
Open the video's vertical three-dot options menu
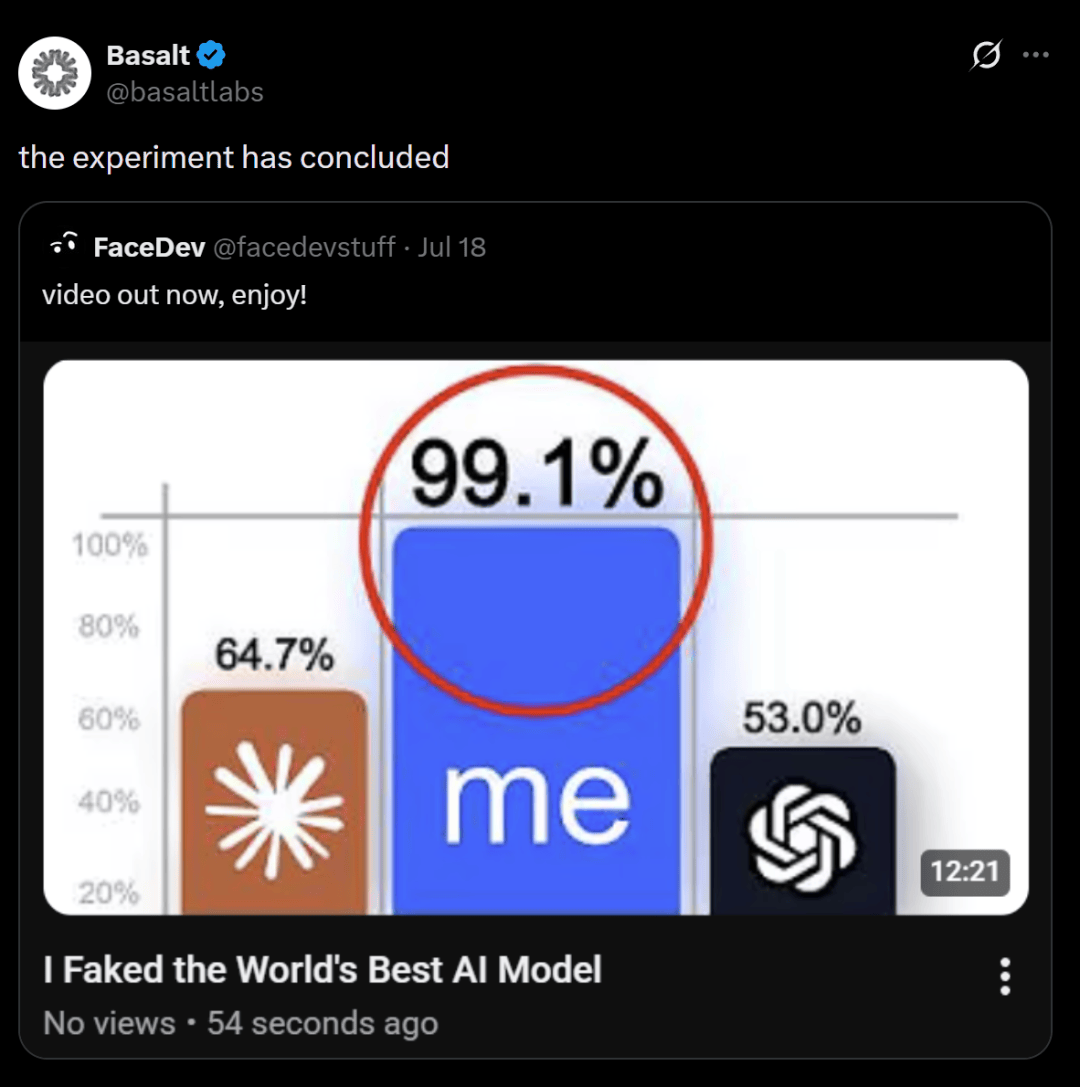[x=1005, y=977]
